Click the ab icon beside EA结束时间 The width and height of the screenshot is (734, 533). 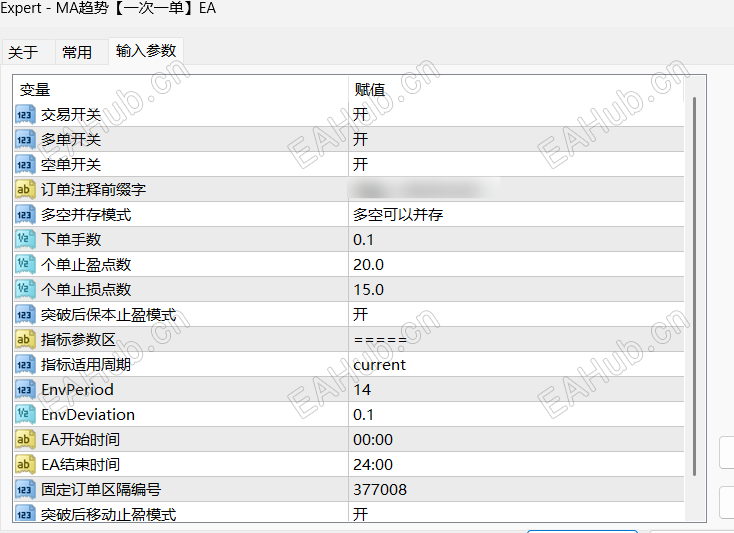pyautogui.click(x=25, y=465)
